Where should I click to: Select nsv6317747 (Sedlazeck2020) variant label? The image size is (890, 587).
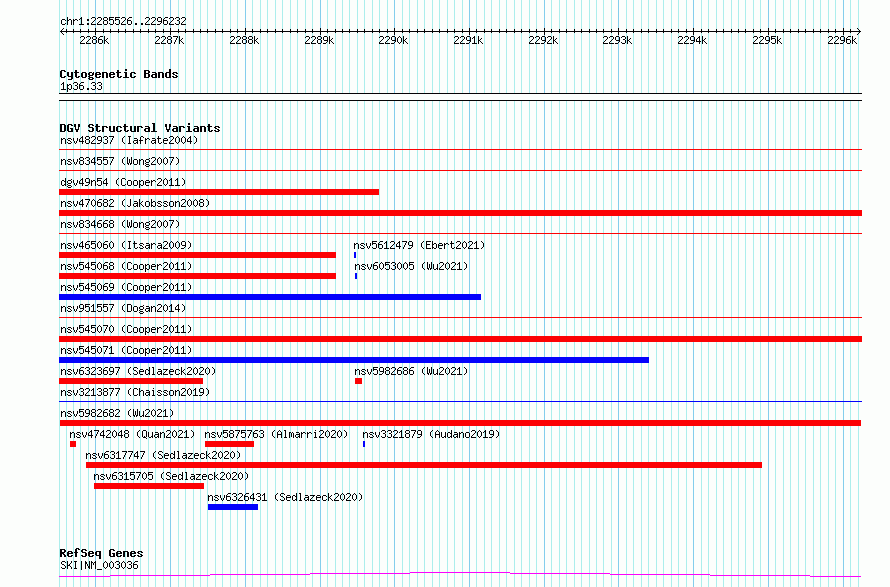point(163,455)
